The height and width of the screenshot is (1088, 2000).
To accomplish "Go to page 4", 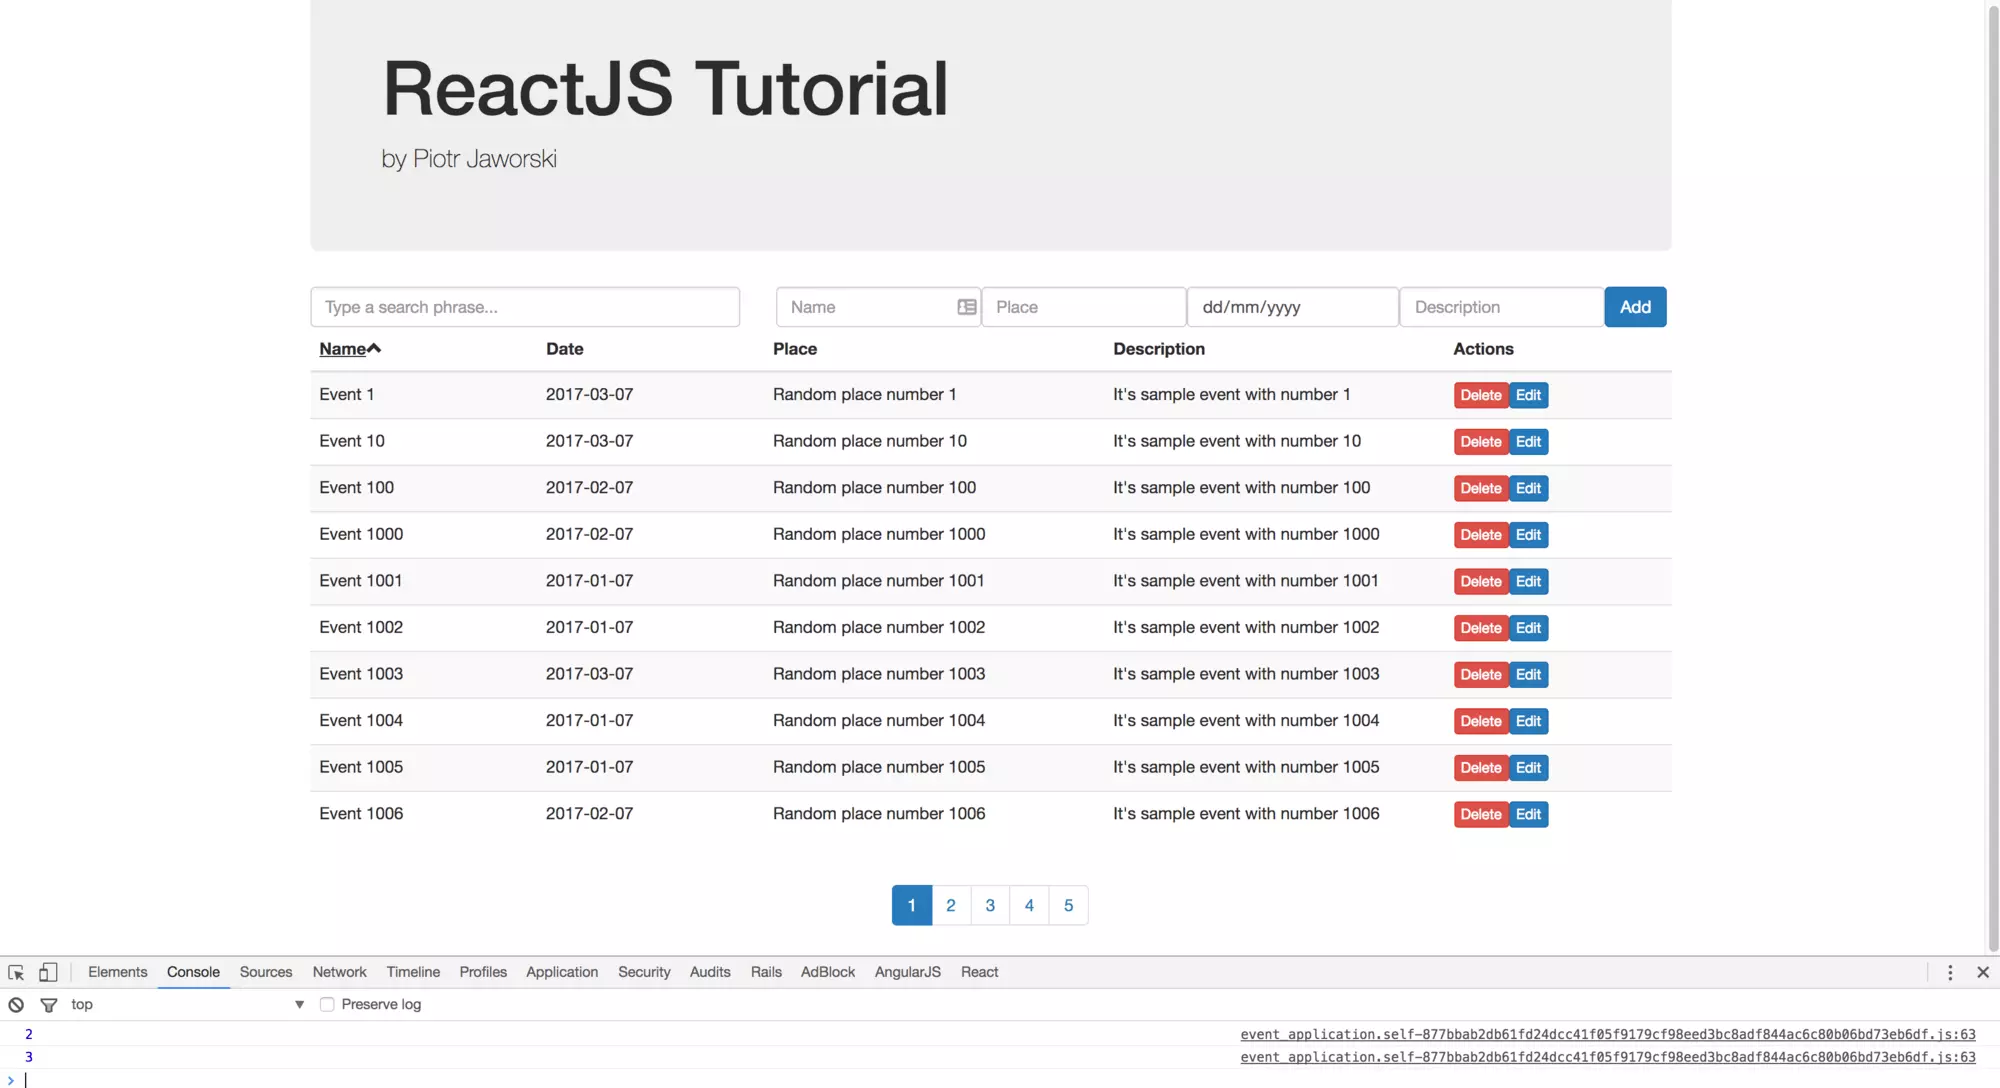I will tap(1029, 905).
